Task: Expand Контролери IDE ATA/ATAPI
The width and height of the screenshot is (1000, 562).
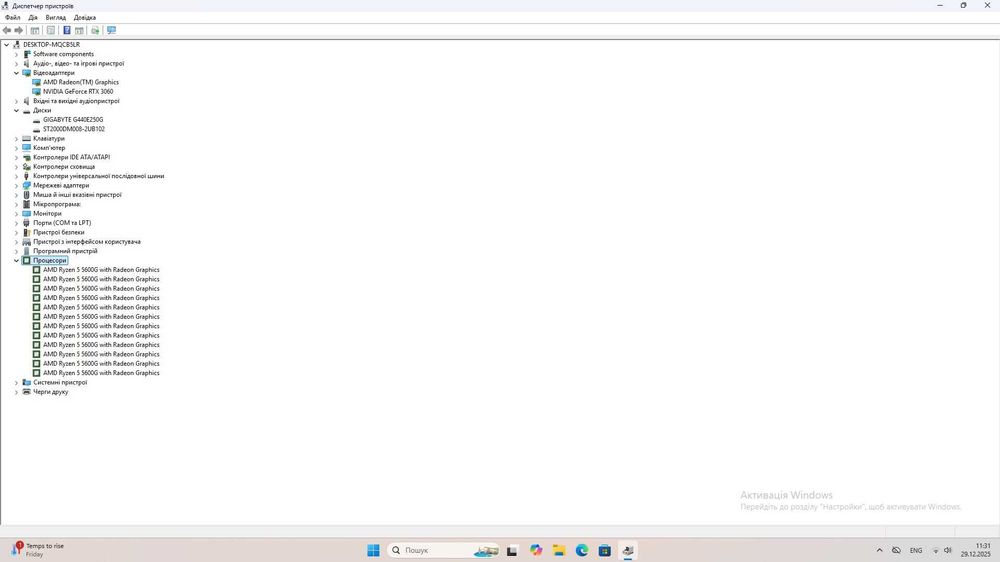Action: coord(17,157)
